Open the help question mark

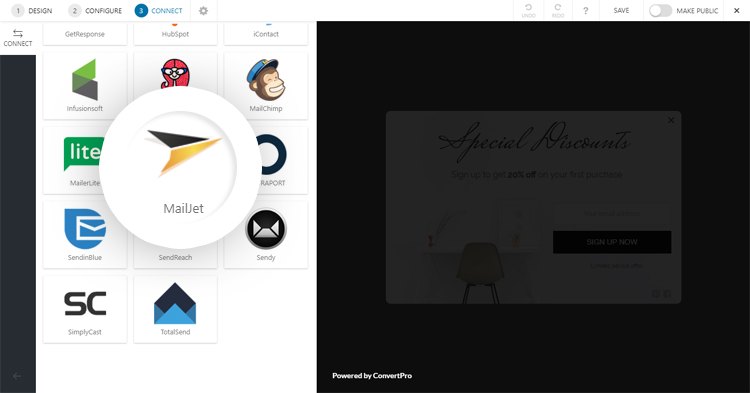(585, 11)
